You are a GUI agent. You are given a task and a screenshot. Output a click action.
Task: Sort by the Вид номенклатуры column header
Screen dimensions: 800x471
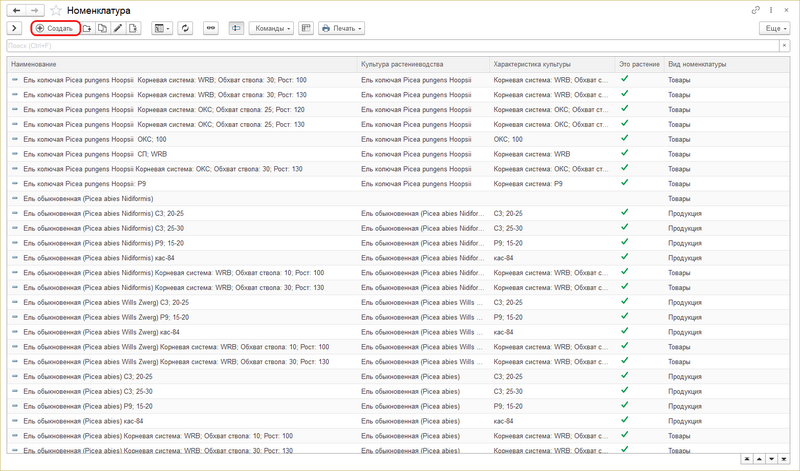point(727,64)
